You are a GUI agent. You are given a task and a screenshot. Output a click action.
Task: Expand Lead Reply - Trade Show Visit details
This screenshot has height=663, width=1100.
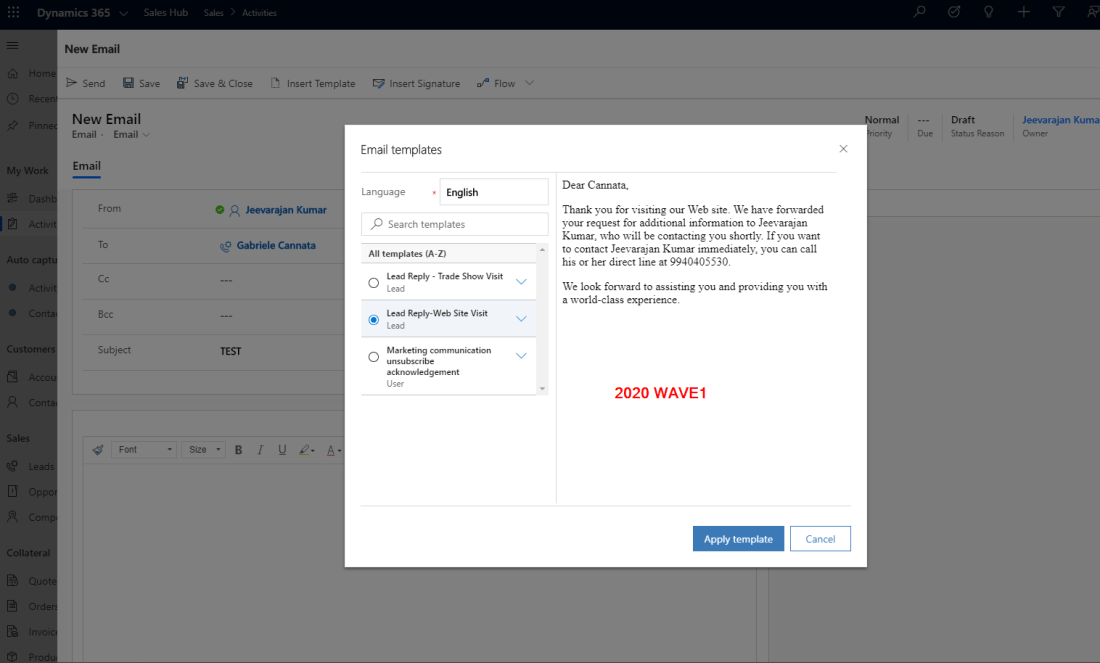click(521, 282)
